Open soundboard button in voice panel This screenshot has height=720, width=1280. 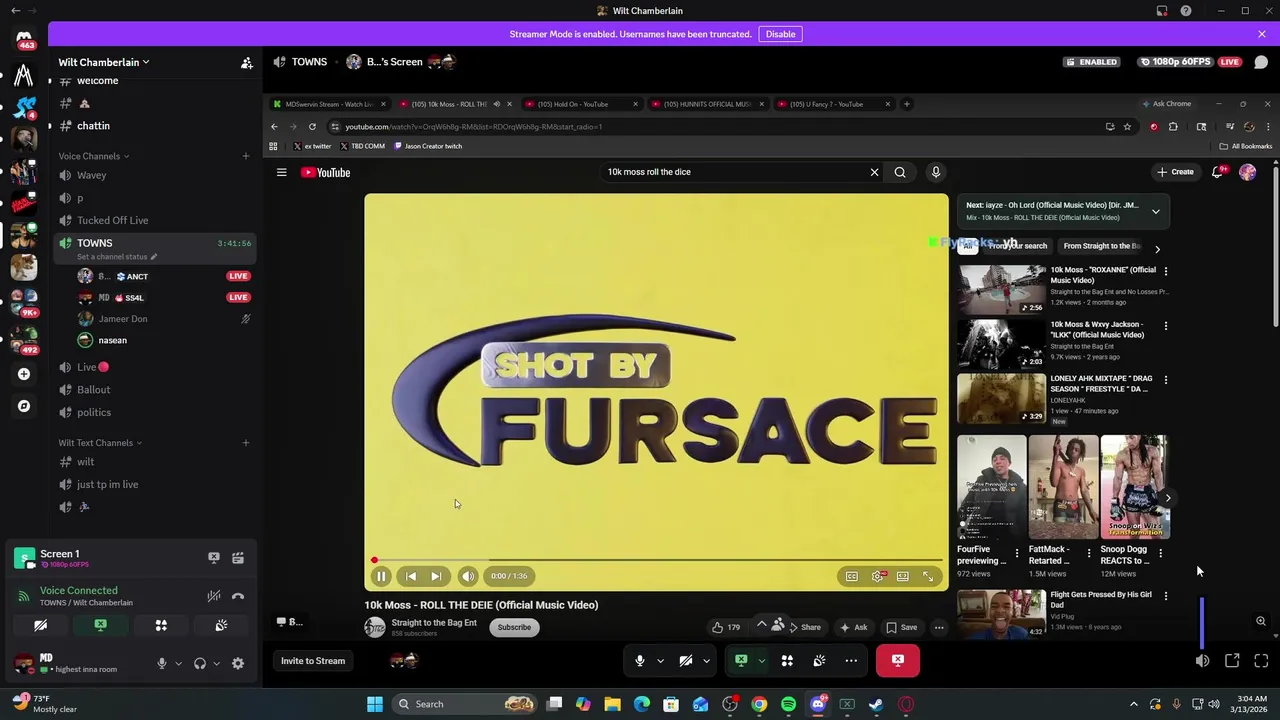221,626
